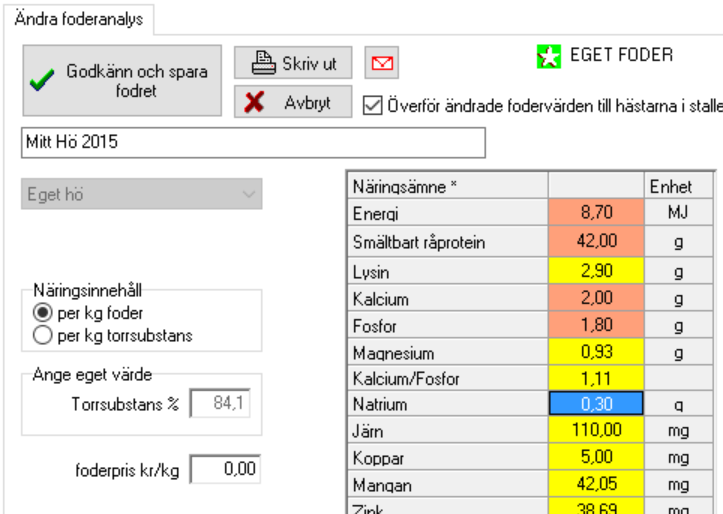This screenshot has width=723, height=514.
Task: Select the Järn value 110,00 cell
Action: click(x=596, y=430)
